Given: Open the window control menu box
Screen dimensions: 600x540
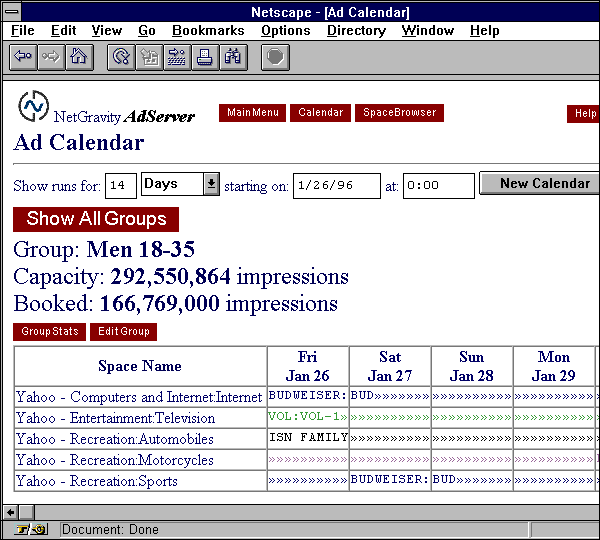Looking at the screenshot, I should (11, 12).
